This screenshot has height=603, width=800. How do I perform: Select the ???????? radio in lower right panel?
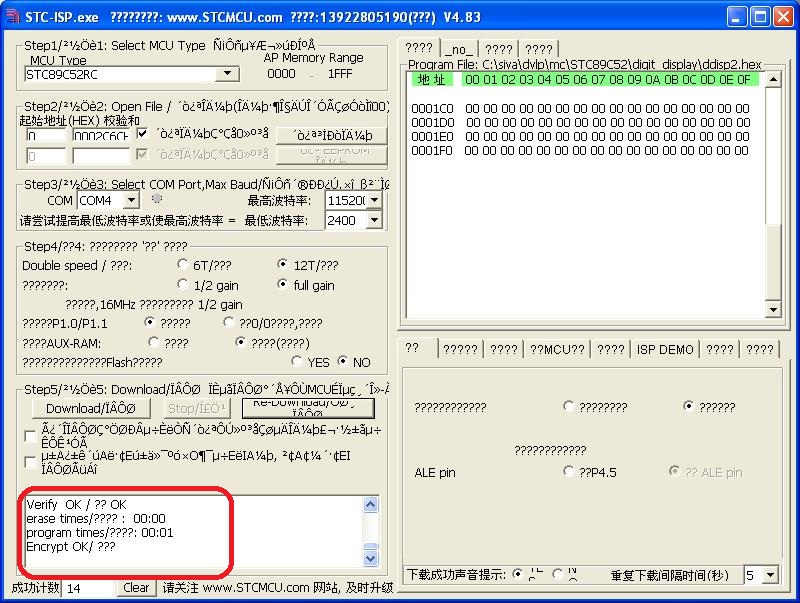point(568,406)
